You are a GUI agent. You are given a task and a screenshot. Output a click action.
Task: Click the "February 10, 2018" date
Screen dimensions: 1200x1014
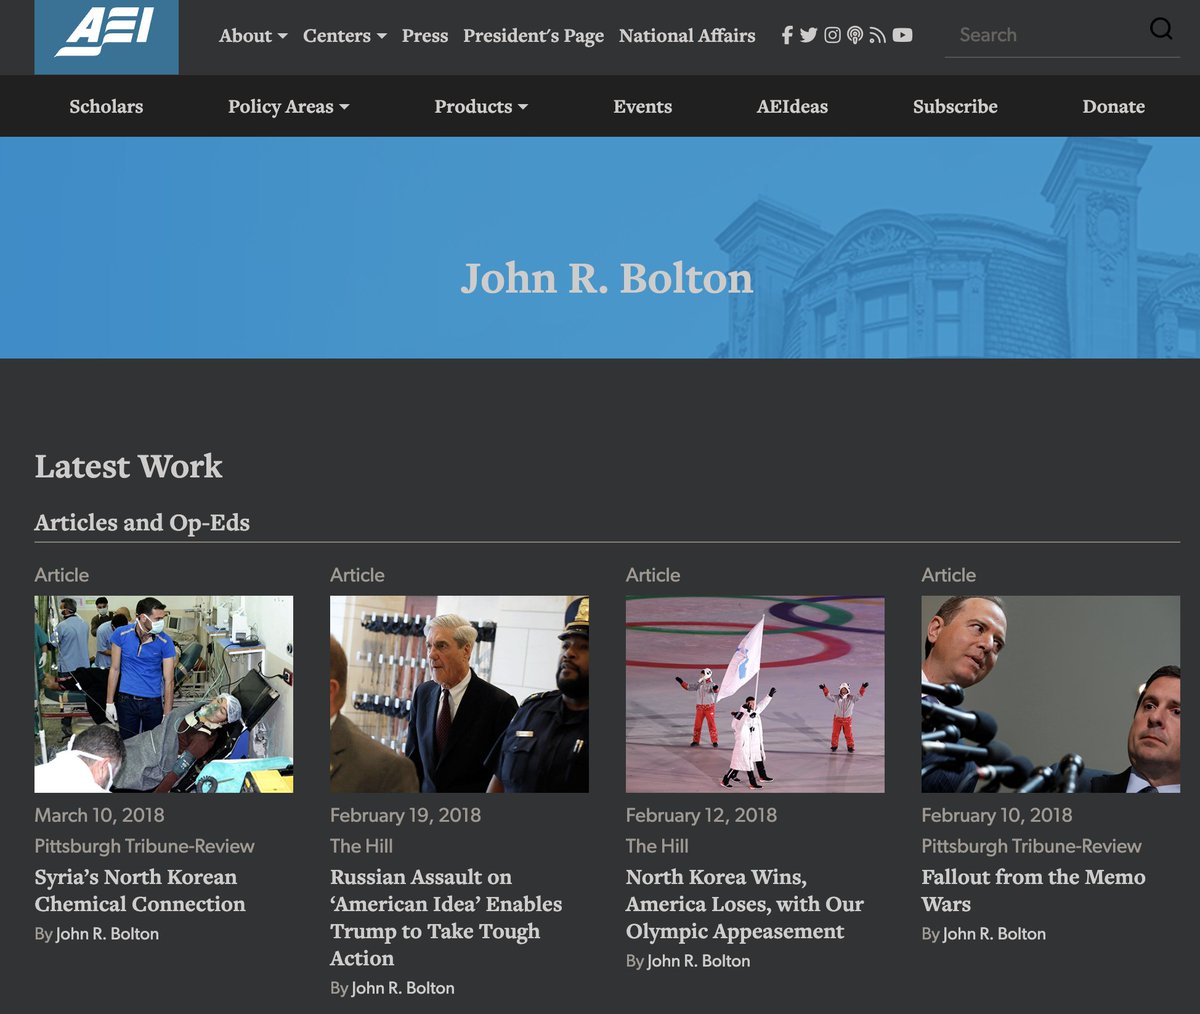point(997,815)
